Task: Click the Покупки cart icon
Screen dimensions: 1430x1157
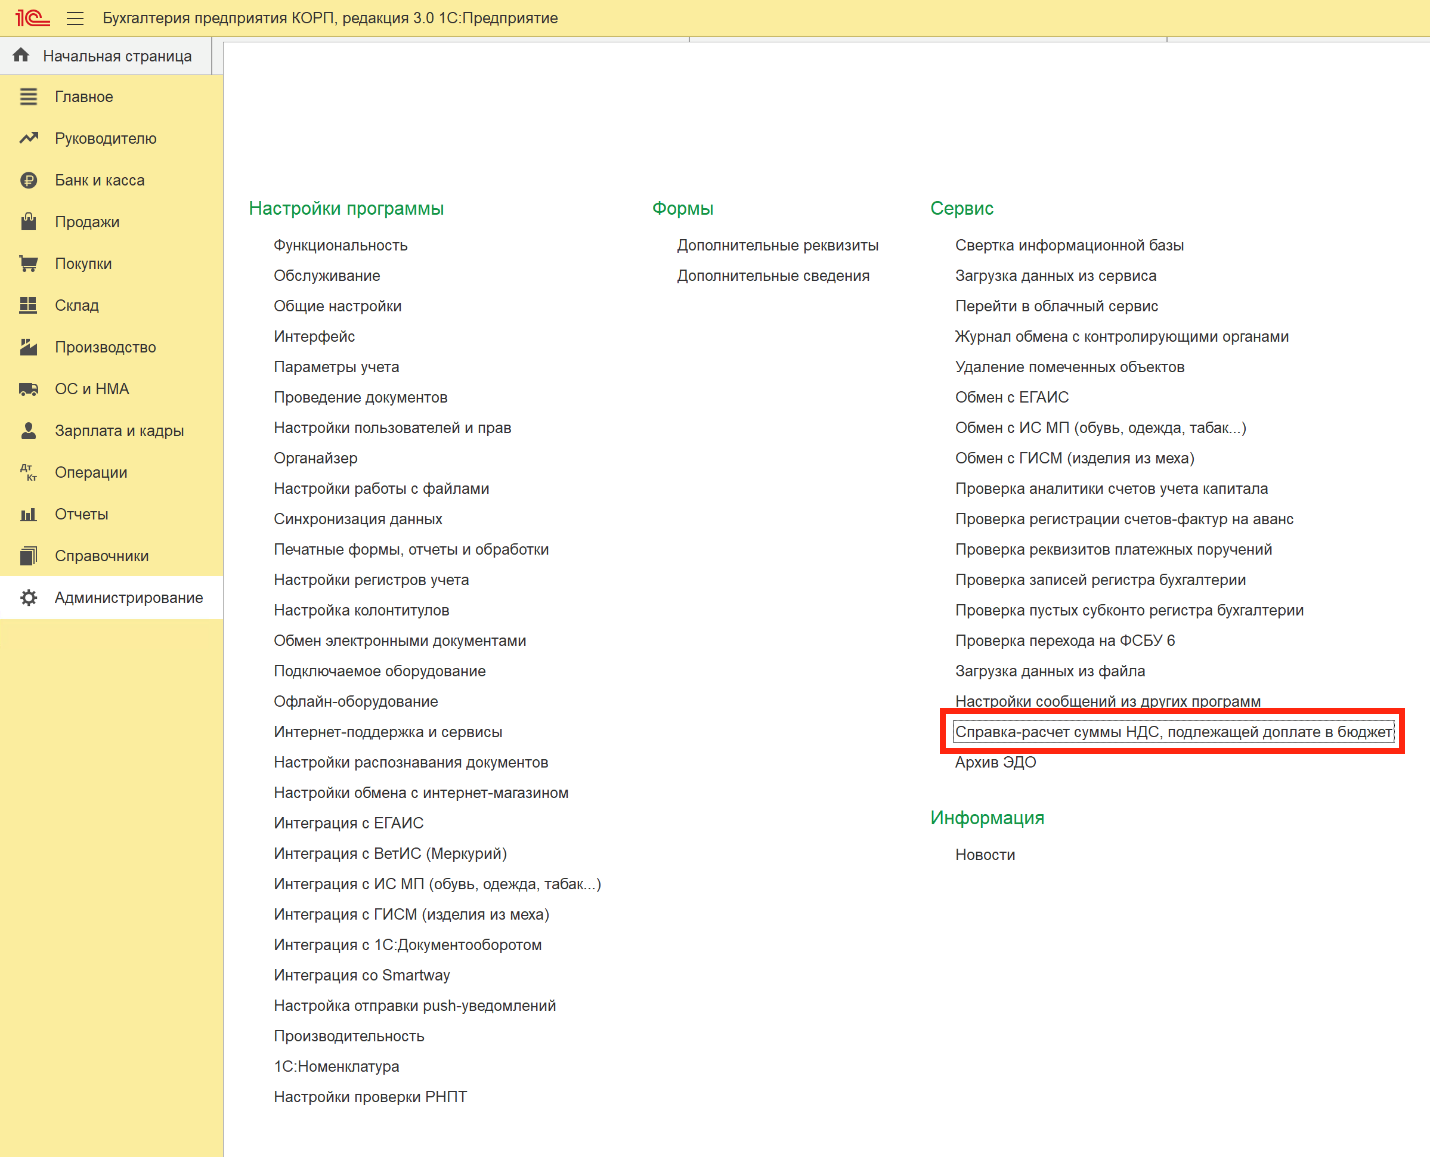Action: [28, 264]
